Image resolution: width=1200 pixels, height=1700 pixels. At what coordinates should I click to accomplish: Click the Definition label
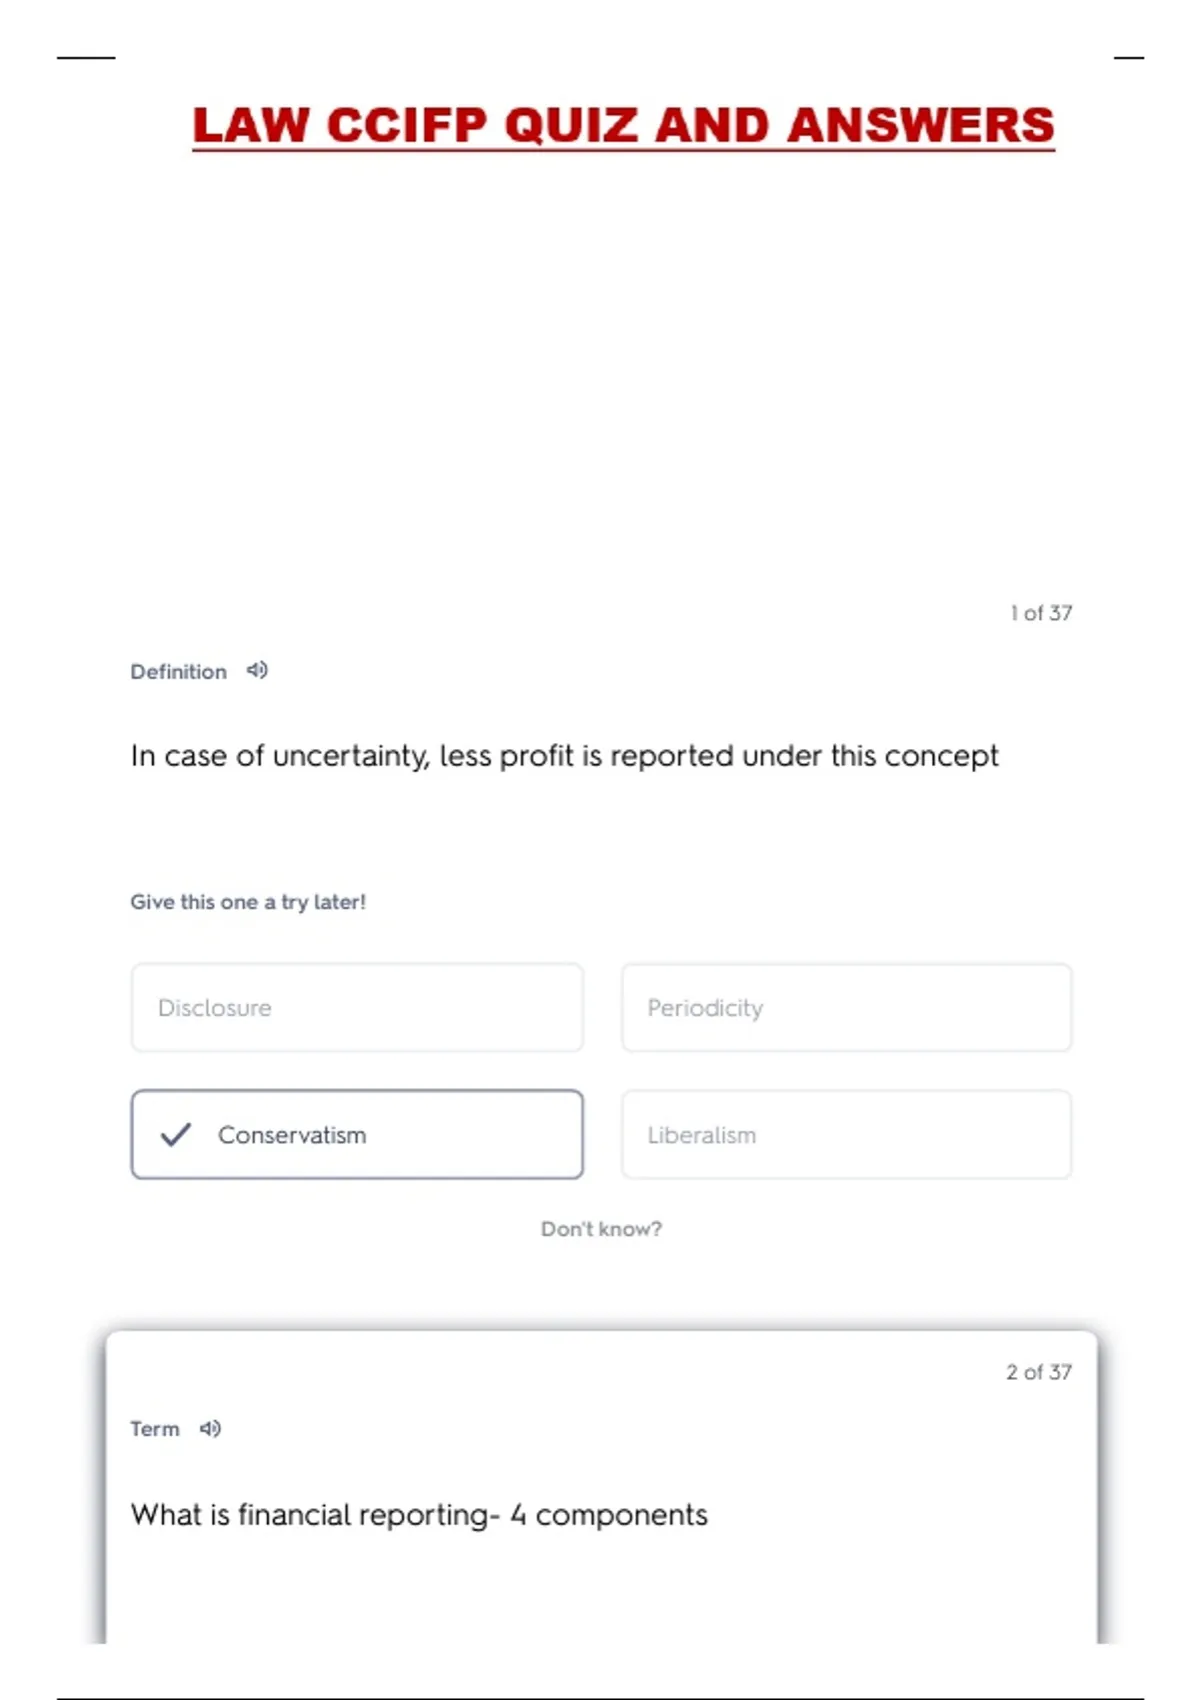(x=178, y=671)
